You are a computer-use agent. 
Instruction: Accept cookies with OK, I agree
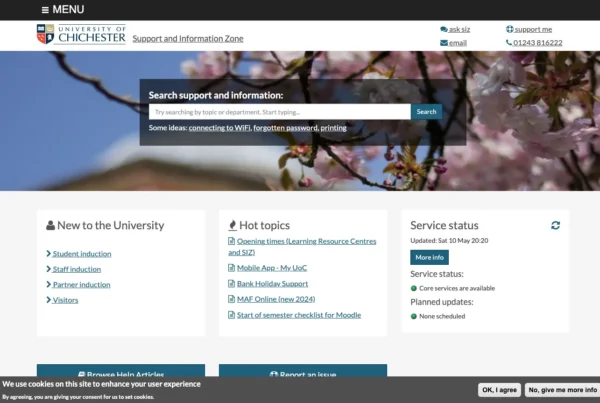coord(499,390)
